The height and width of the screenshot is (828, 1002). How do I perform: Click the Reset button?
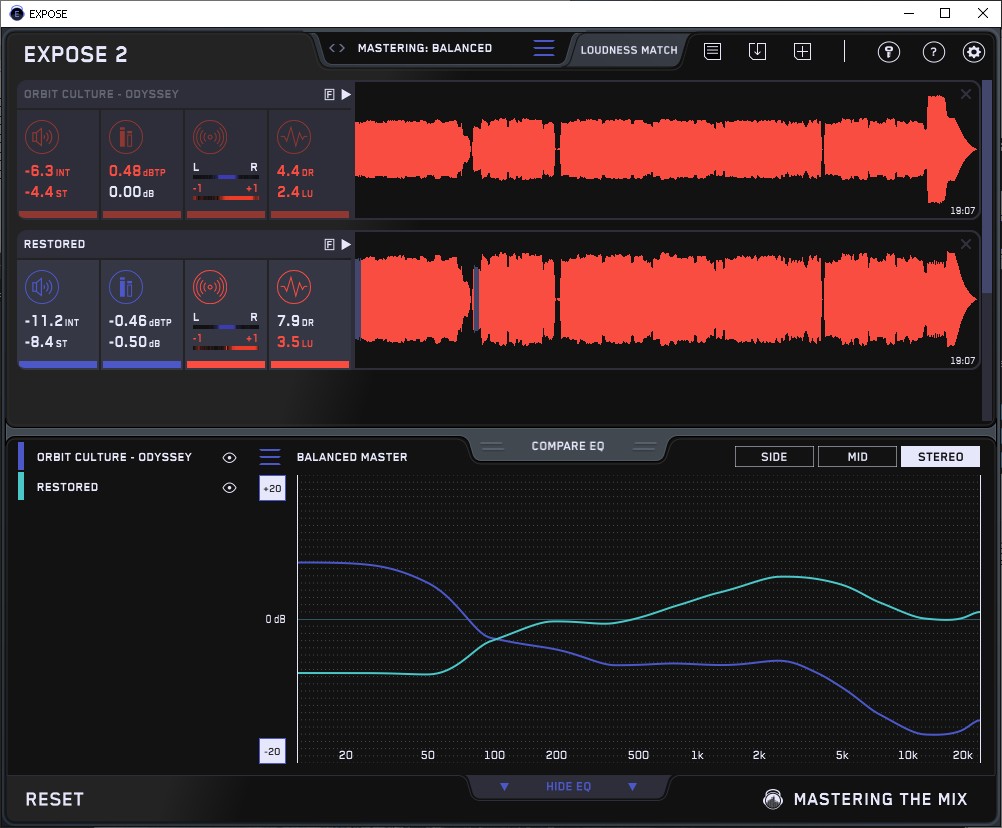[54, 799]
